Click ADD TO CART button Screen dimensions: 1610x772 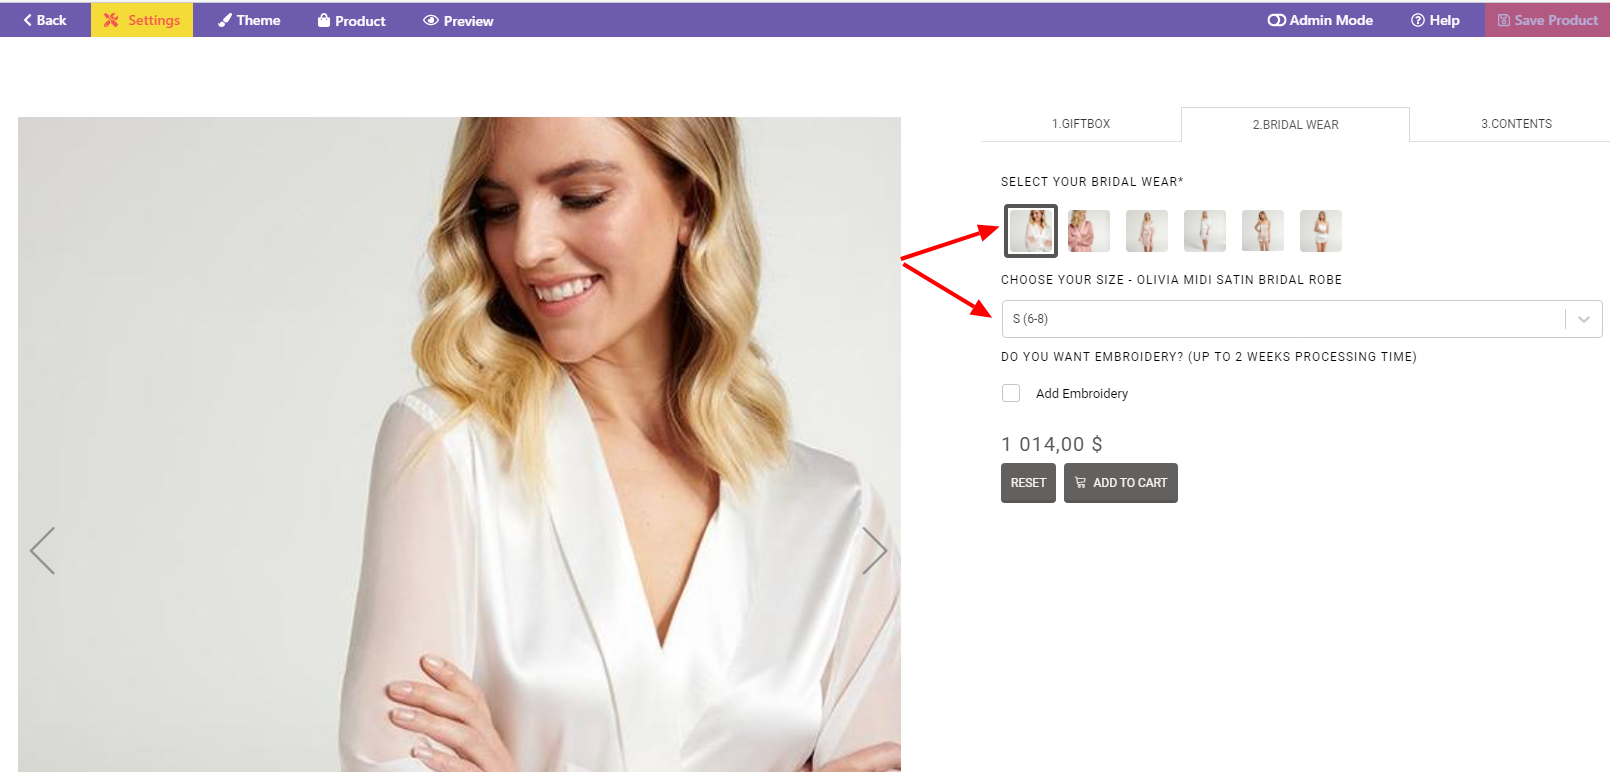click(x=1121, y=483)
